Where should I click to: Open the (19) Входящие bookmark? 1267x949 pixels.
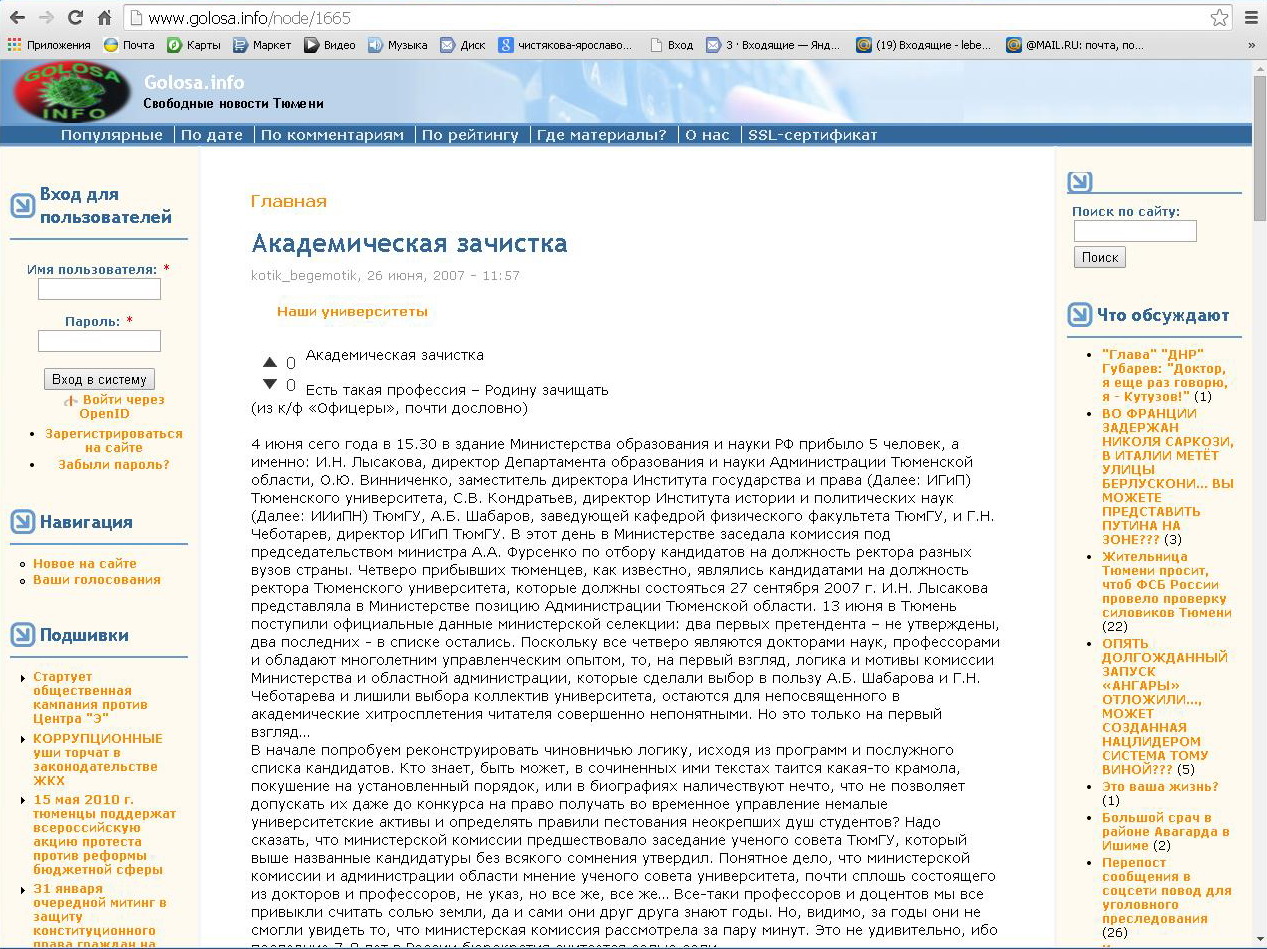[x=925, y=45]
